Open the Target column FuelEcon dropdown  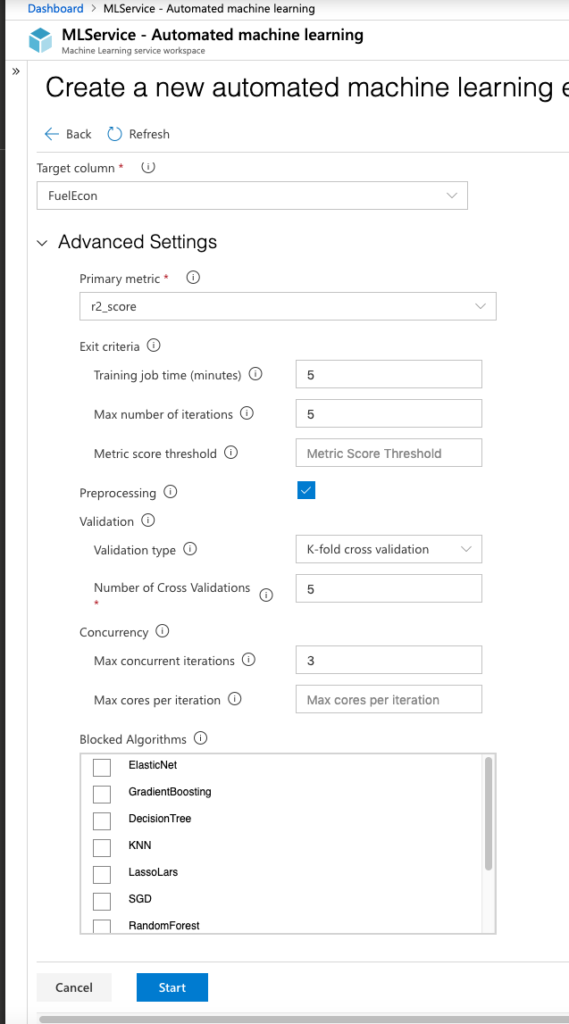(252, 195)
